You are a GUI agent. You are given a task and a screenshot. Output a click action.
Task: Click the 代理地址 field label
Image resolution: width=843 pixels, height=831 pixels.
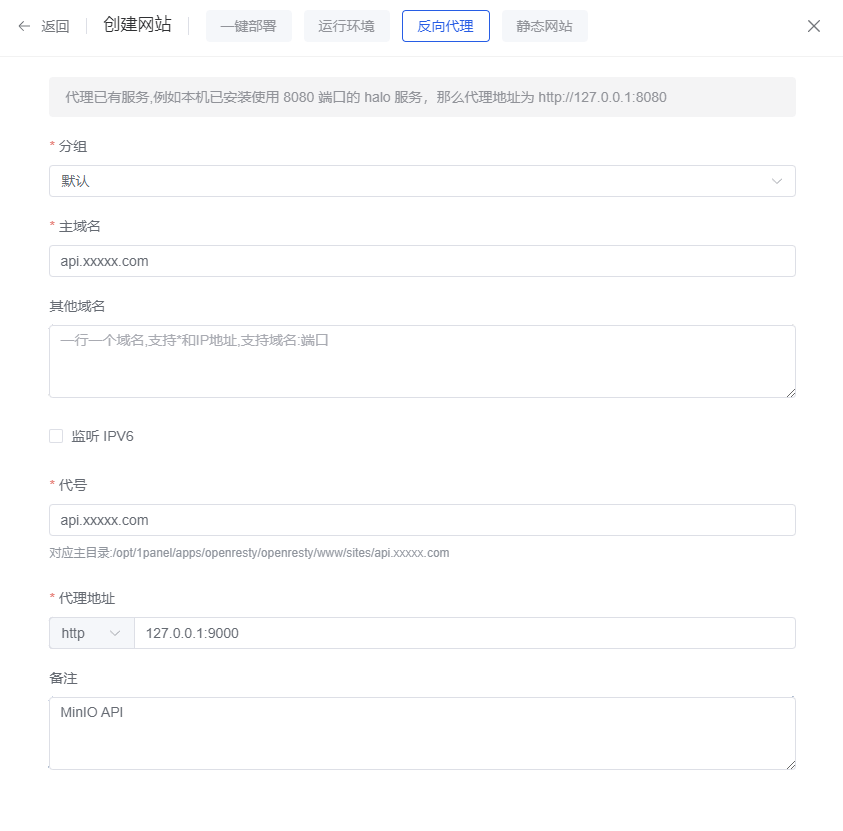point(87,598)
